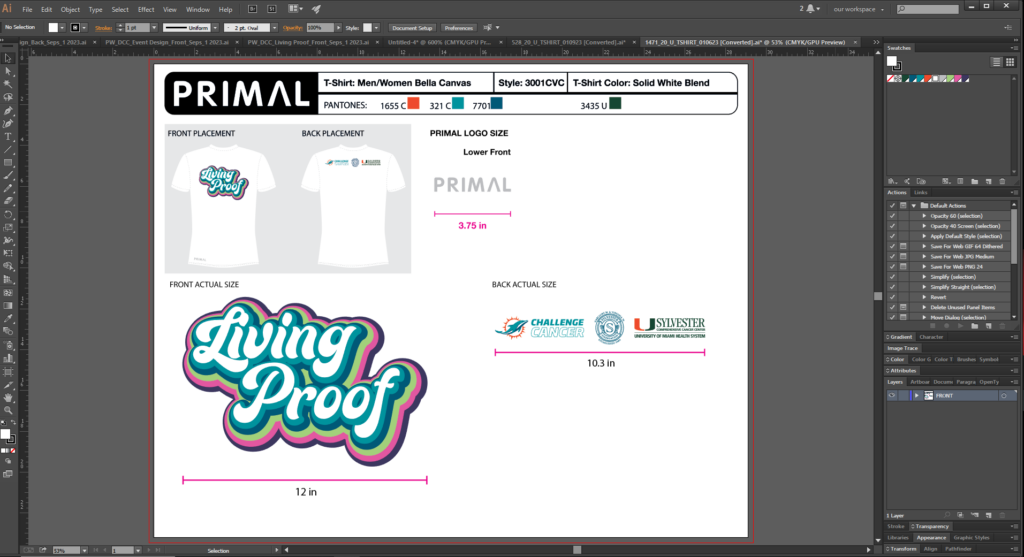Select the Type tool

pos(8,137)
